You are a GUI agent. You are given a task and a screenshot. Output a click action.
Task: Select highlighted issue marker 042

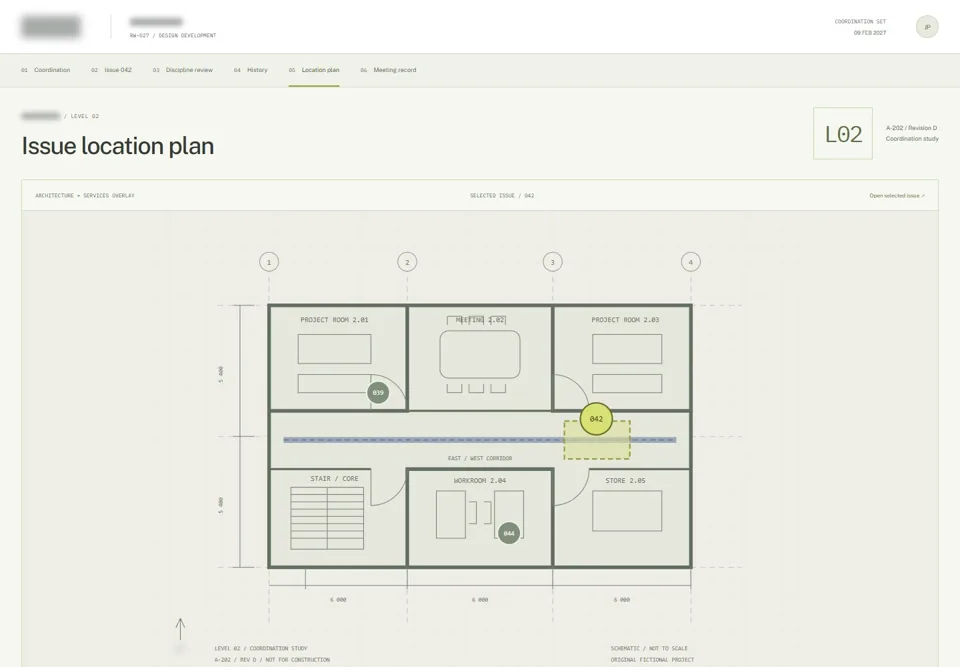[x=596, y=419]
